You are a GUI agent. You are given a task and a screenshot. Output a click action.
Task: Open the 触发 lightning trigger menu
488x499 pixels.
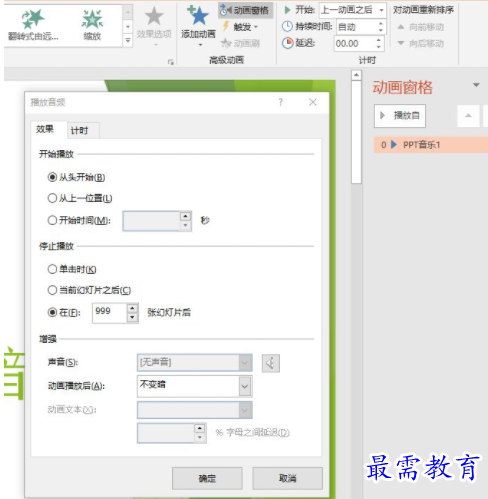pos(241,27)
